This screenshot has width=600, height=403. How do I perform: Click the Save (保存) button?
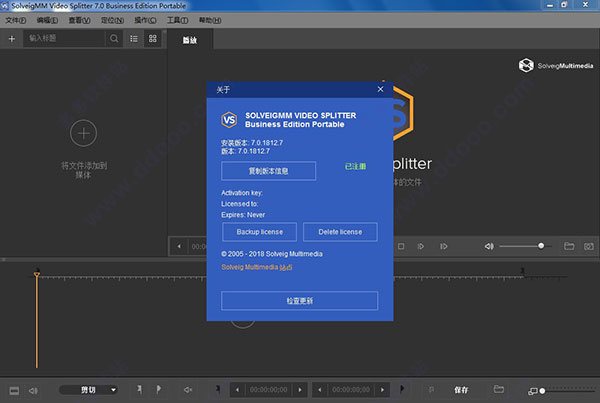click(x=461, y=390)
